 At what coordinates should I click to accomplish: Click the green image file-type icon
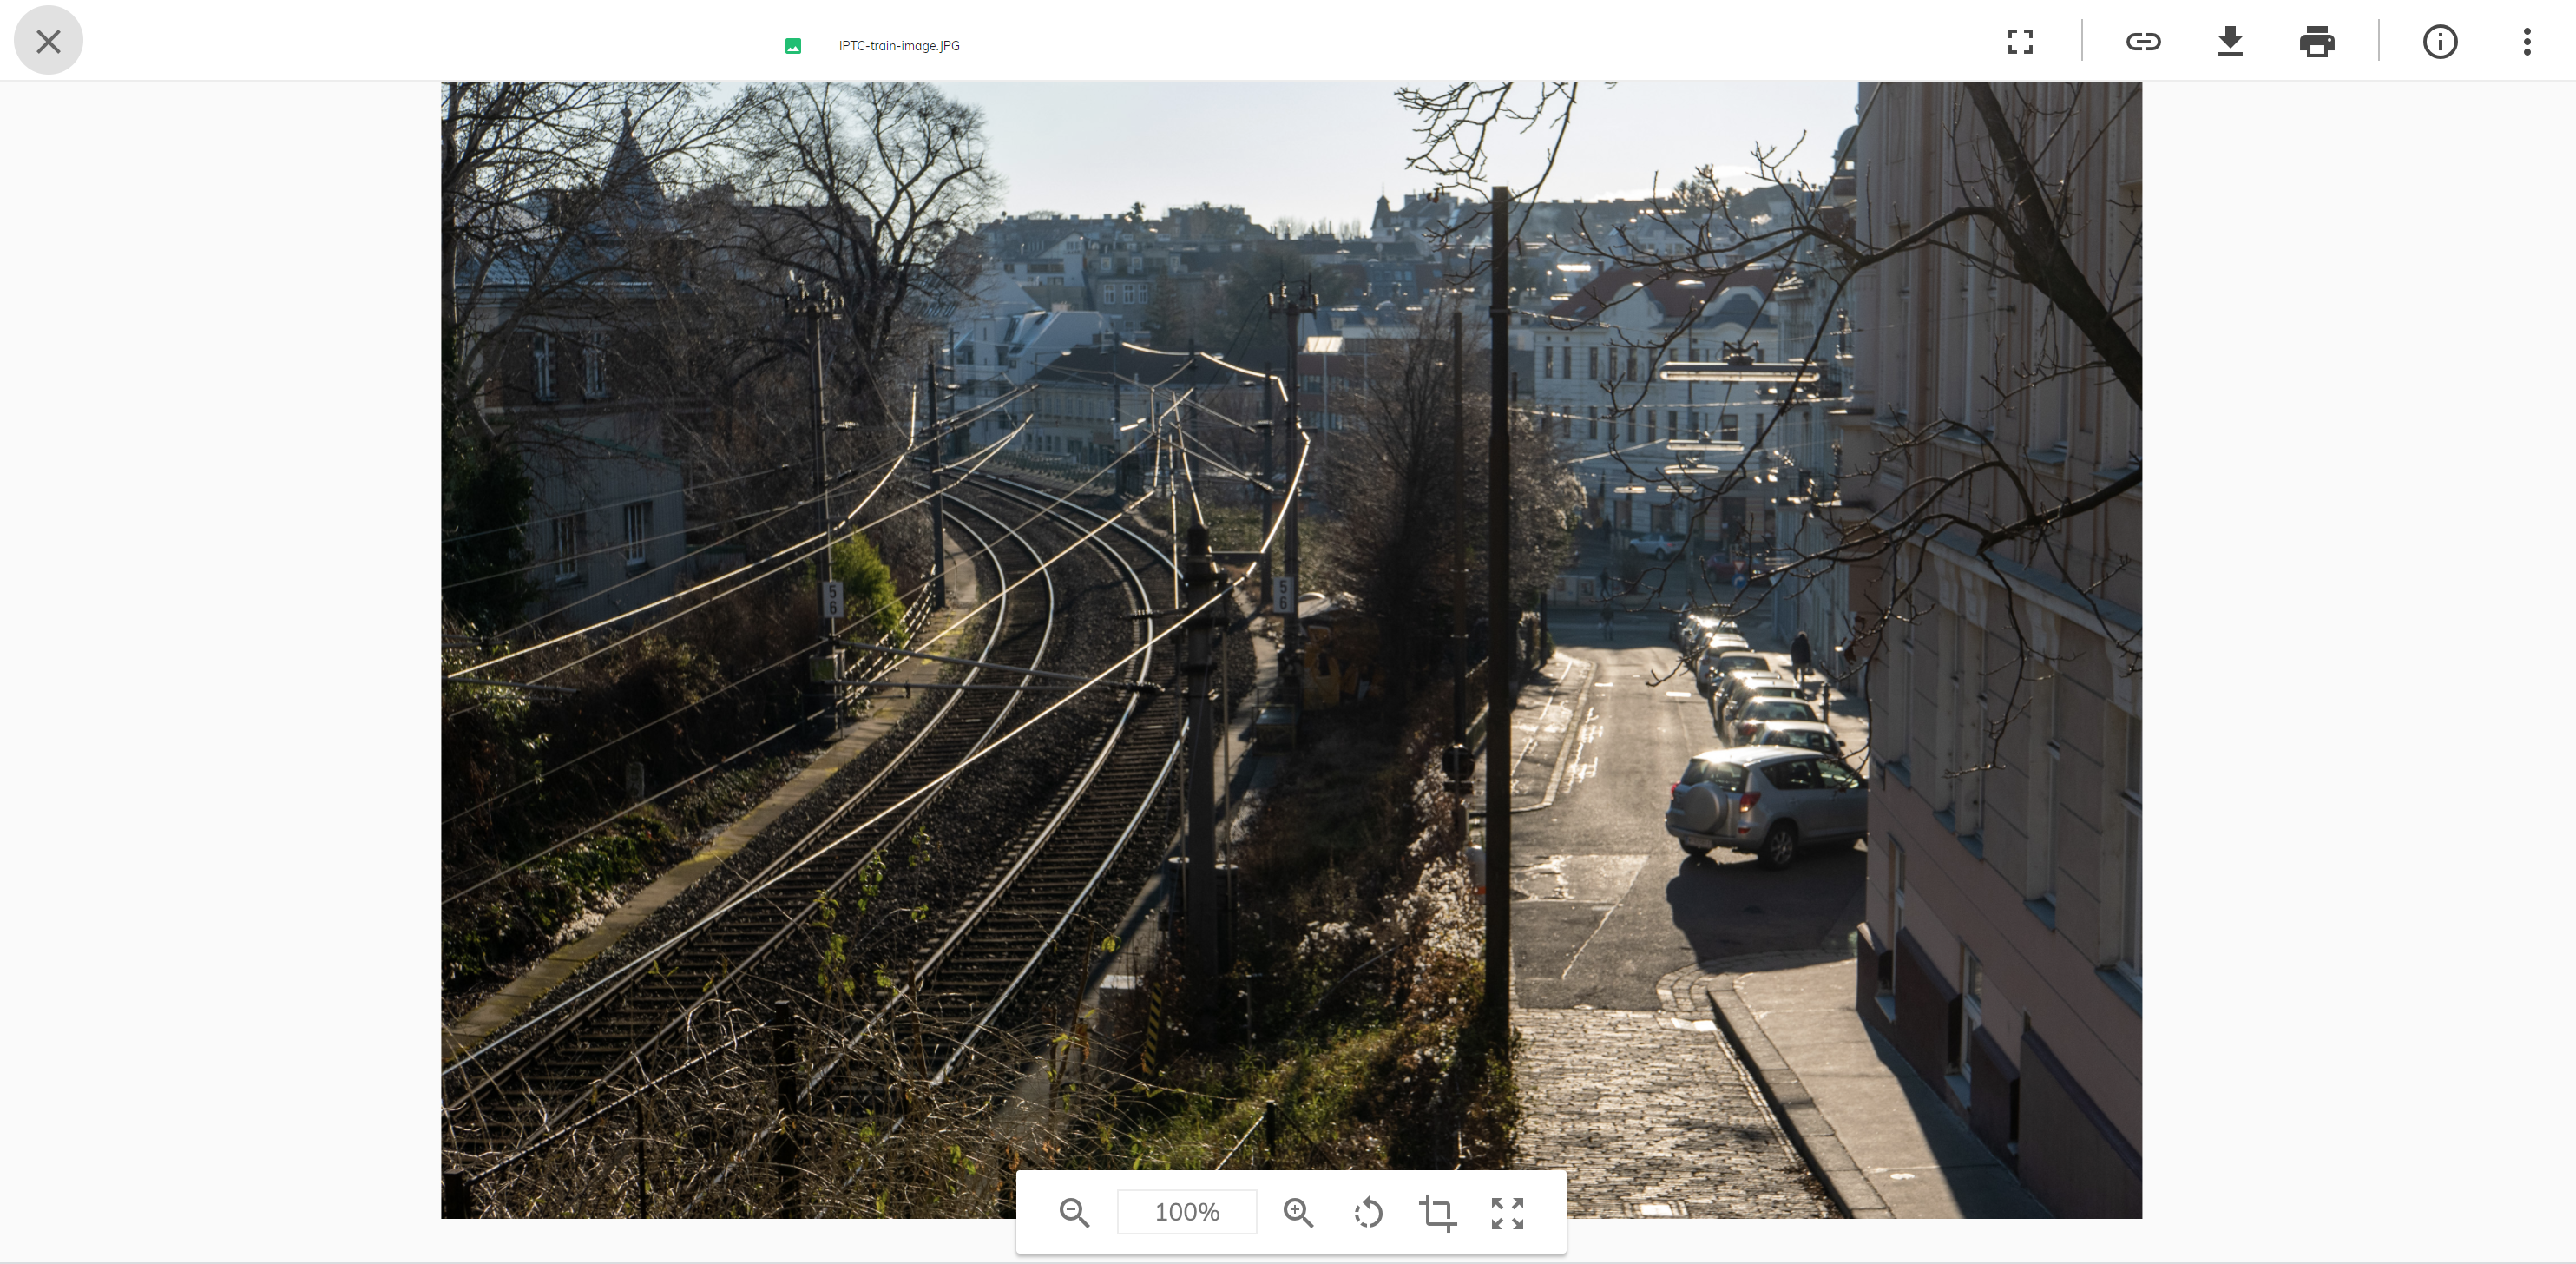(x=792, y=45)
